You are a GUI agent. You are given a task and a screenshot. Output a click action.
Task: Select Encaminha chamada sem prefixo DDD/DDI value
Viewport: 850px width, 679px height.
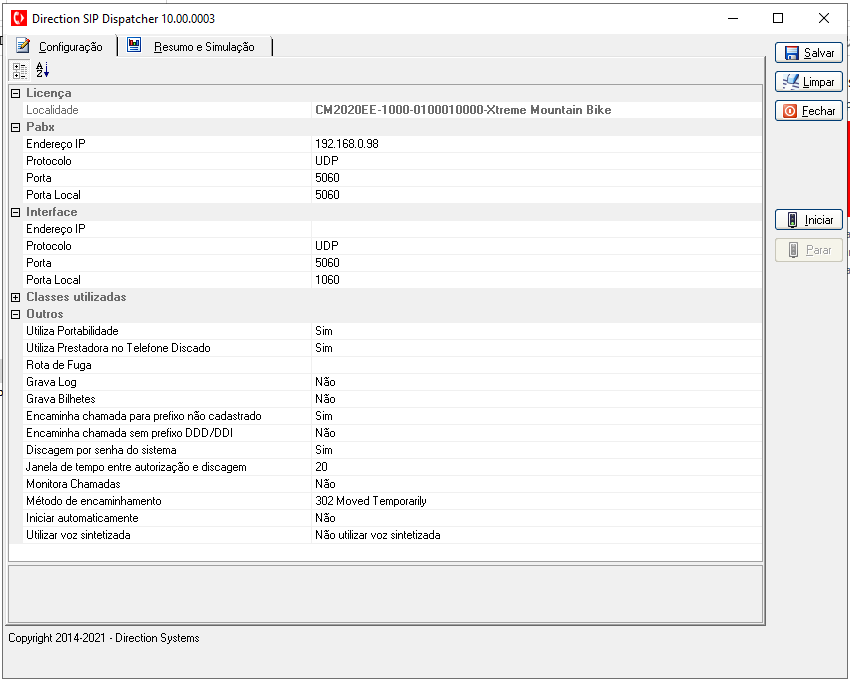pyautogui.click(x=537, y=433)
